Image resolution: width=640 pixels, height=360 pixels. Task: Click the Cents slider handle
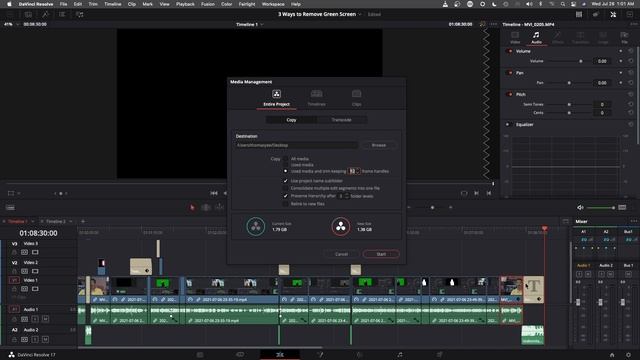click(x=569, y=113)
